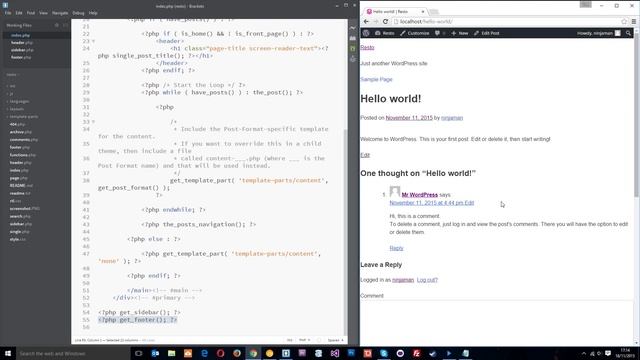Open Task View on the taskbar
The height and width of the screenshot is (360, 640).
[x=138, y=353]
